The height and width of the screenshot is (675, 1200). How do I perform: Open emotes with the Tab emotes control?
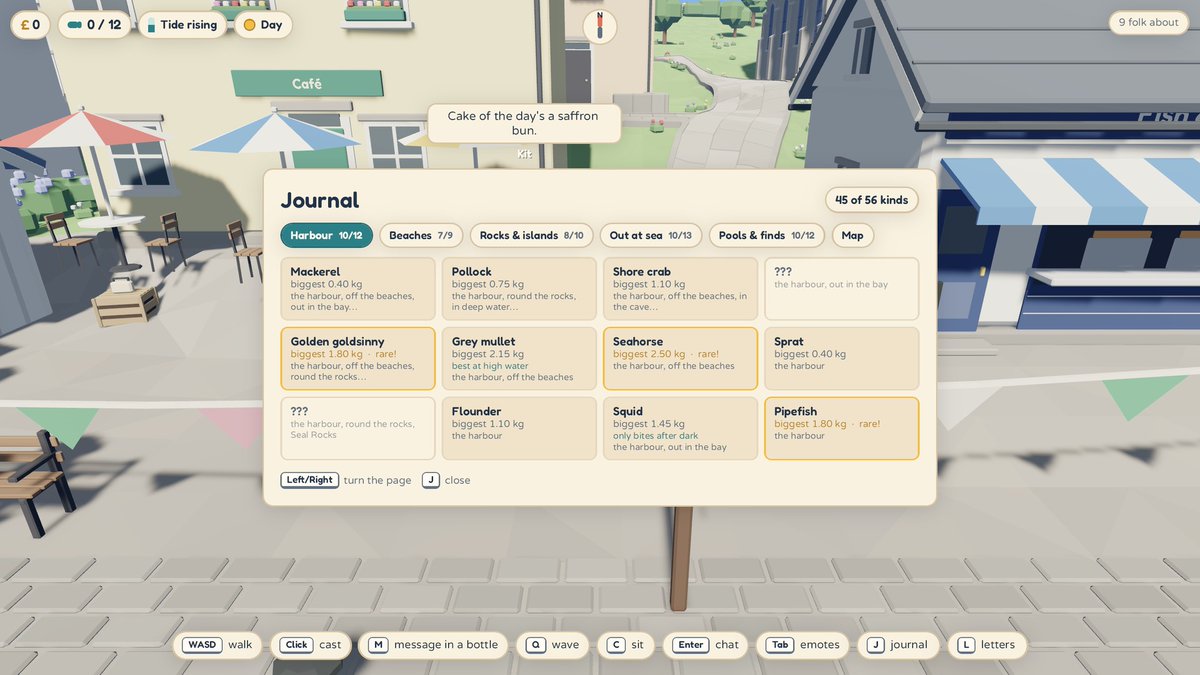802,645
